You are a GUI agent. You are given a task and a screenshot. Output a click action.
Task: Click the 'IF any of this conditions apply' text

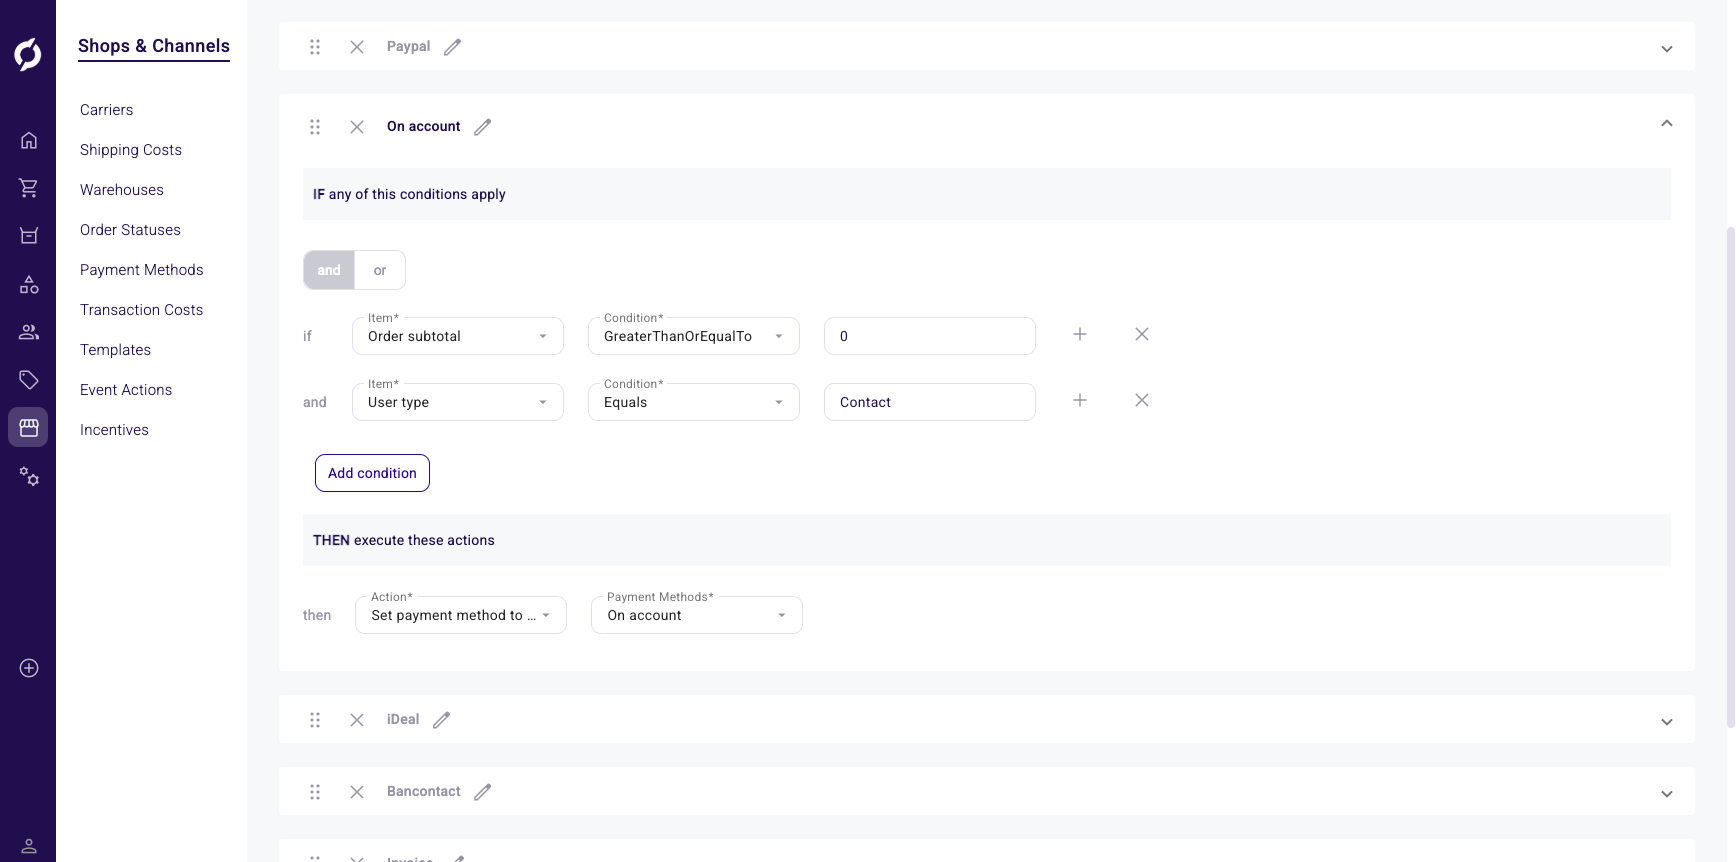point(409,194)
